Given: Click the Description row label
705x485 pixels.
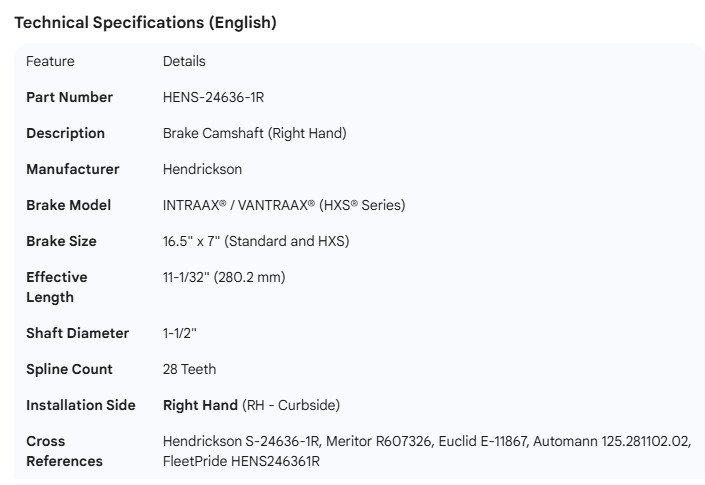Looking at the screenshot, I should pos(65,133).
